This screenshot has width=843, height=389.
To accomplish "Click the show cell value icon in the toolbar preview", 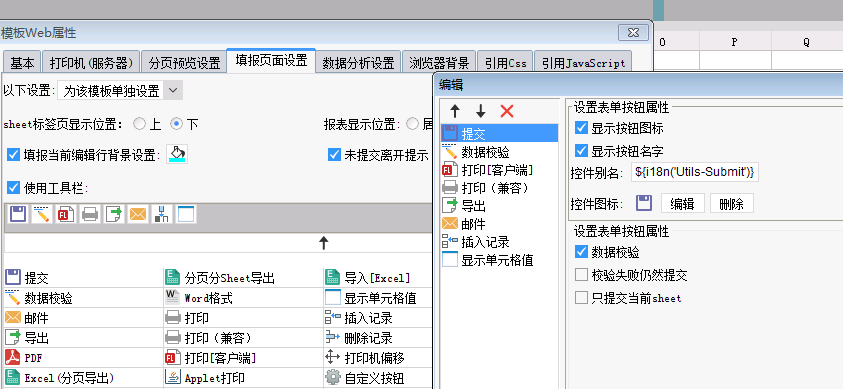I will click(x=186, y=214).
